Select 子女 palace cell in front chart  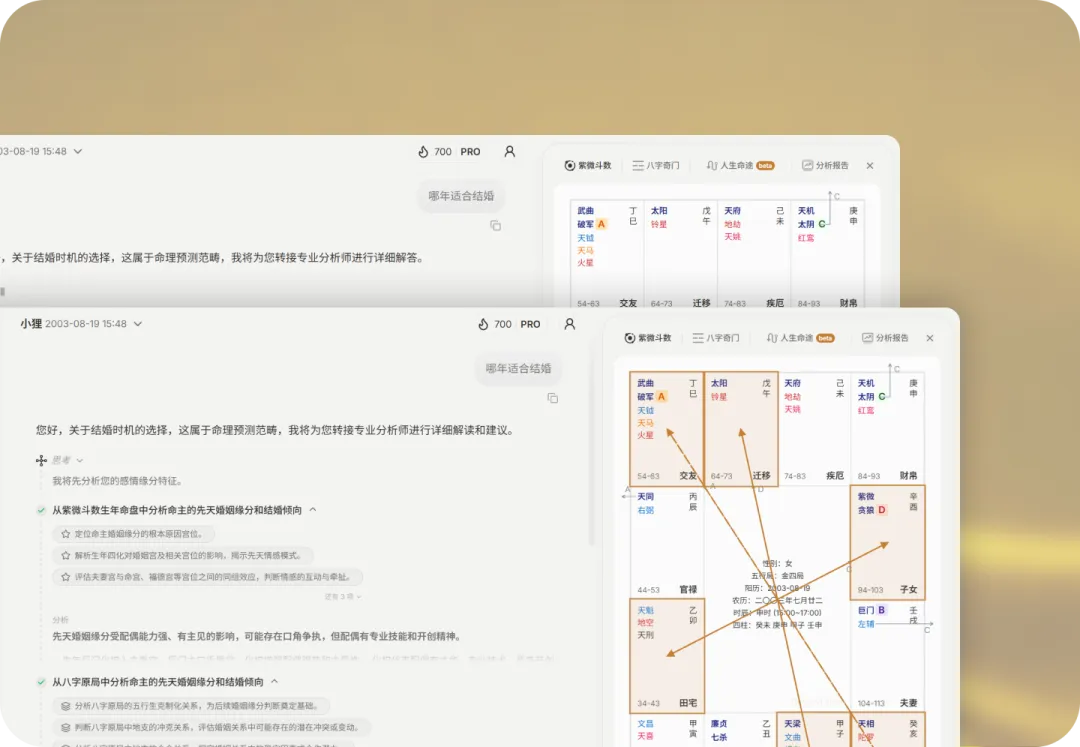pyautogui.click(x=888, y=543)
